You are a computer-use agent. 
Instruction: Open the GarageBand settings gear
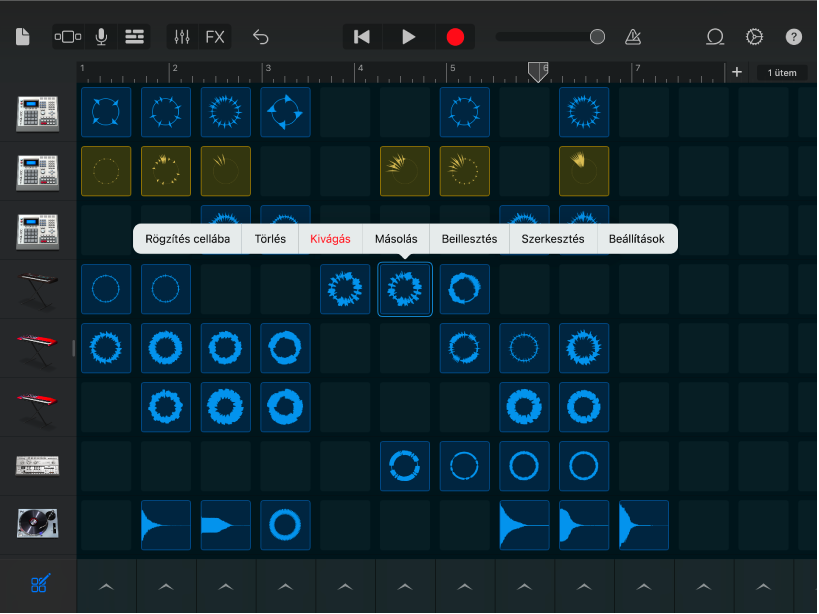pyautogui.click(x=754, y=36)
